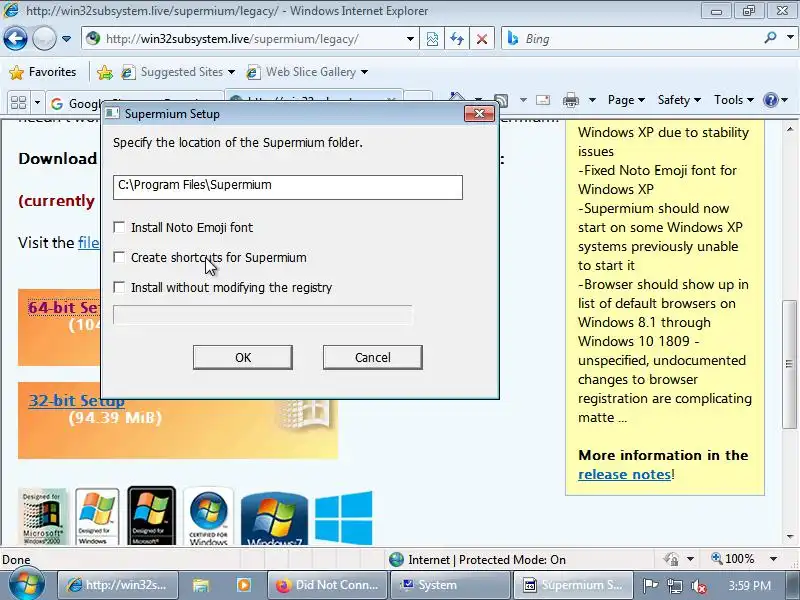Expand the address bar history dropdown
This screenshot has width=800, height=600.
410,39
